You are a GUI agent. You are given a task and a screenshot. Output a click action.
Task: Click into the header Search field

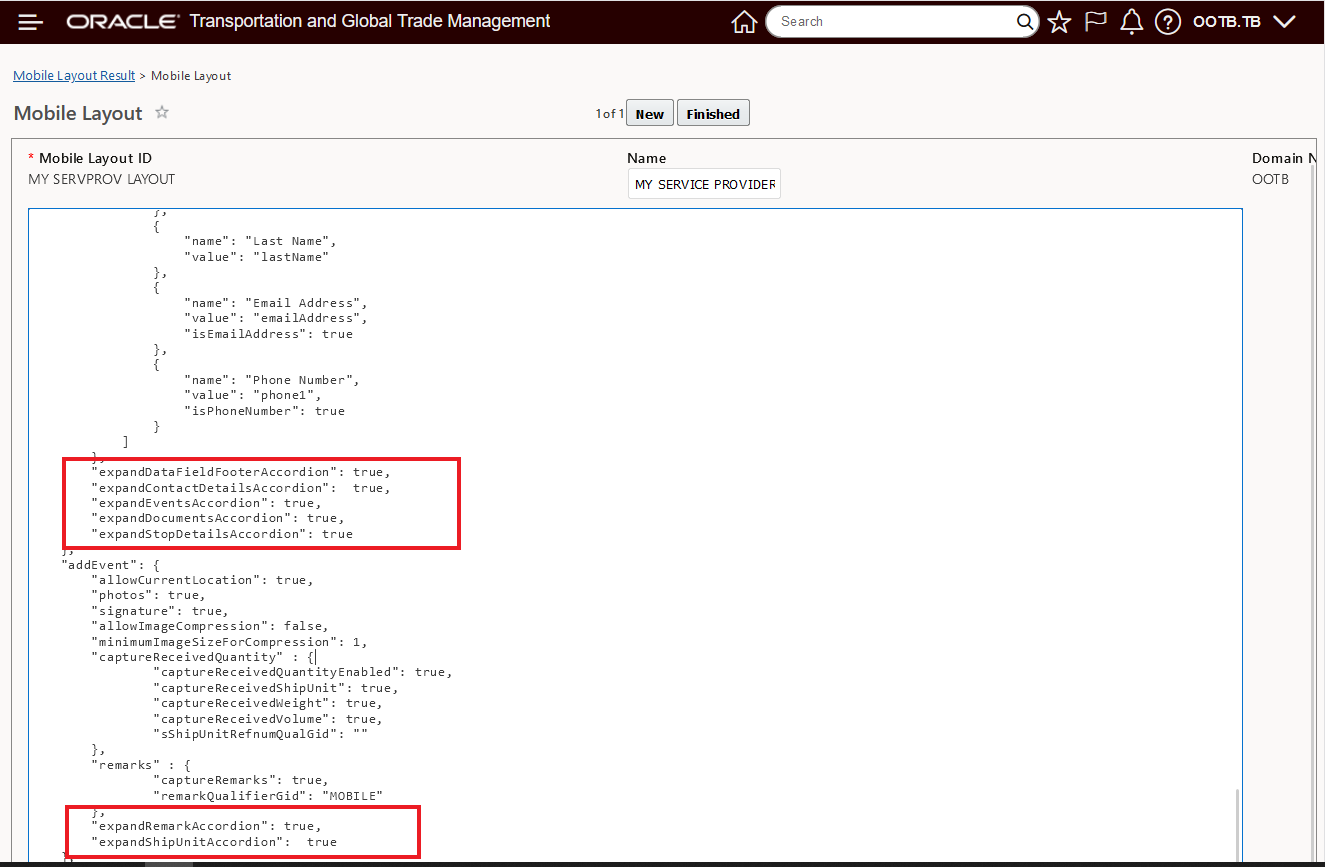tap(895, 22)
